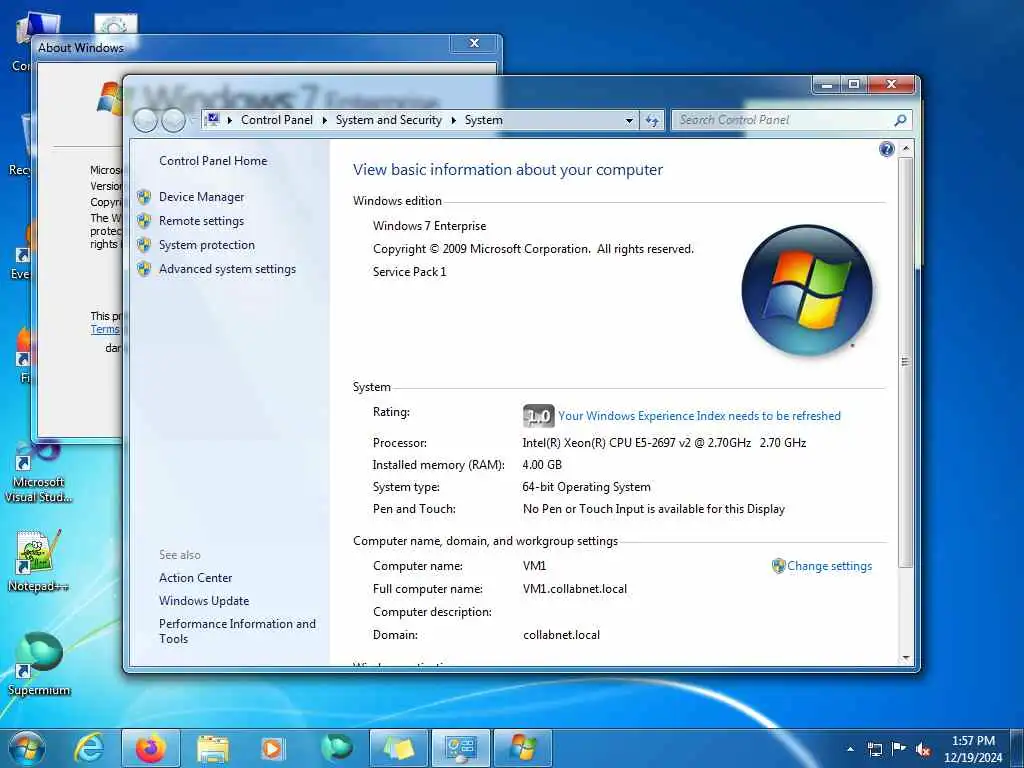Expand the arrow after Control Panel breadcrumb
The width and height of the screenshot is (1024, 768).
(x=325, y=120)
